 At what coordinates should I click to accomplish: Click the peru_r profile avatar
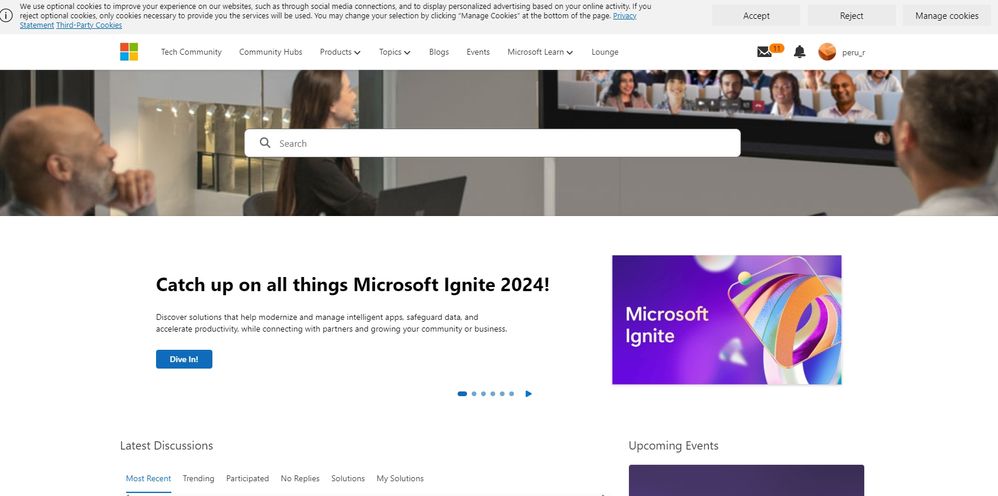(x=827, y=52)
